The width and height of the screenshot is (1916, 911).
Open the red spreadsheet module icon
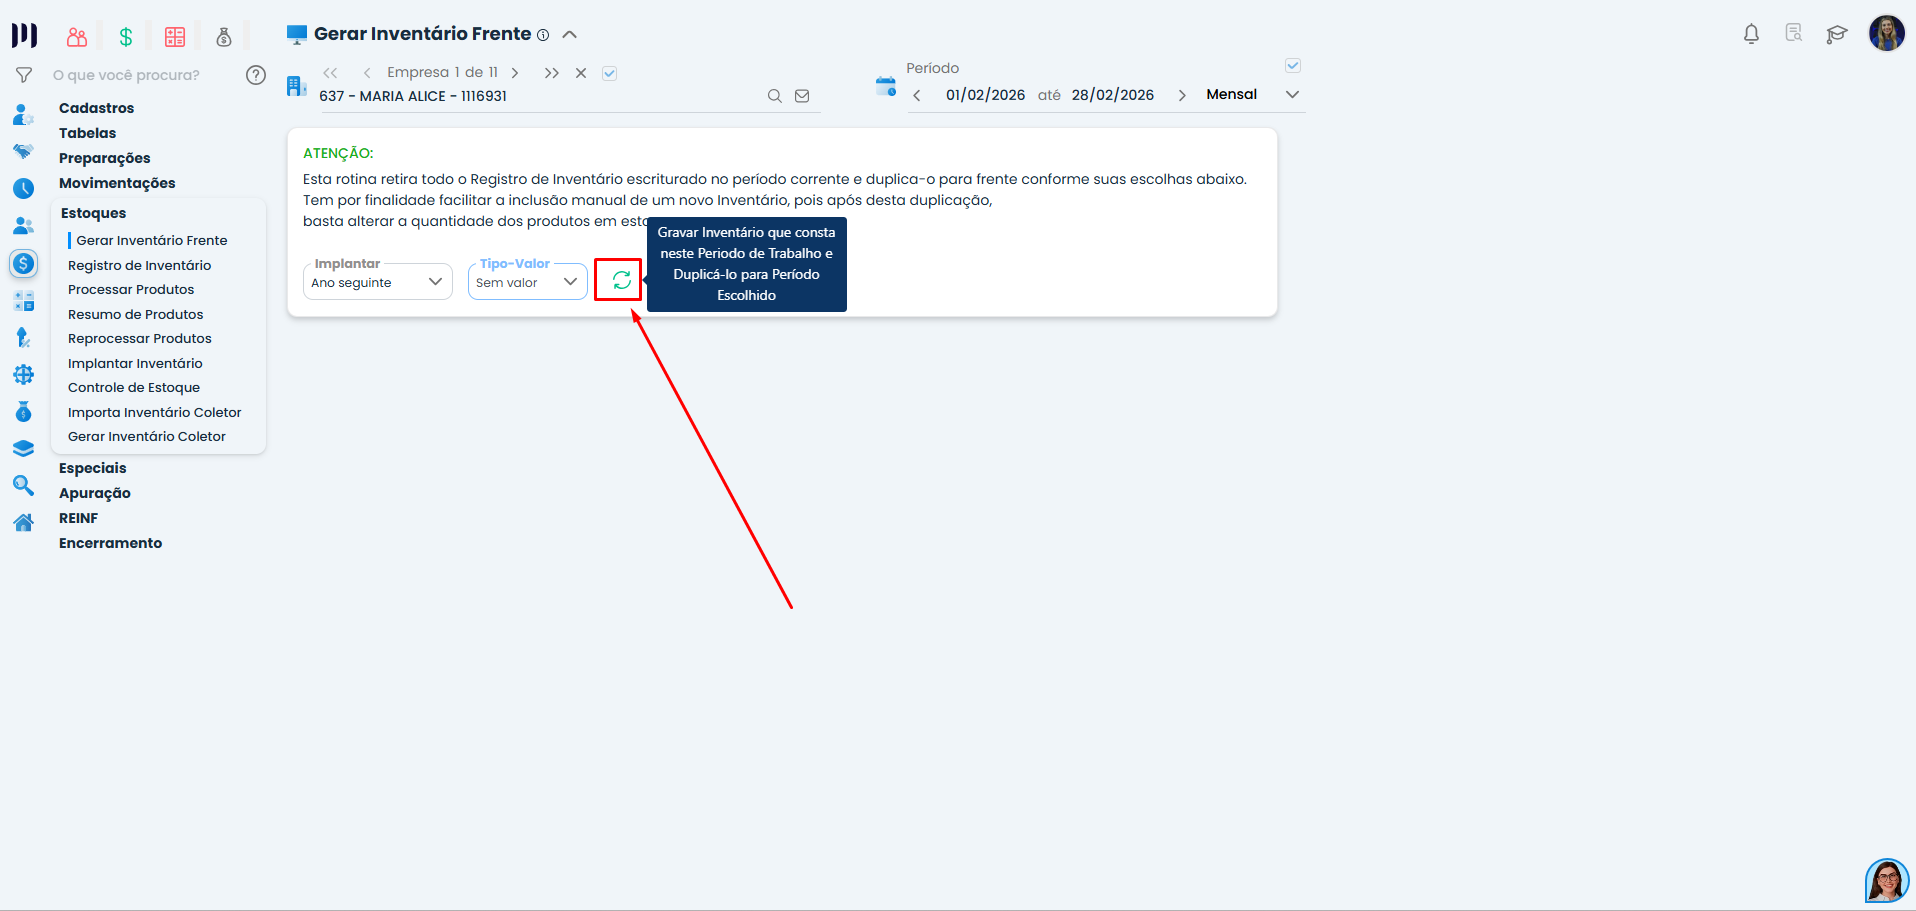click(x=175, y=37)
